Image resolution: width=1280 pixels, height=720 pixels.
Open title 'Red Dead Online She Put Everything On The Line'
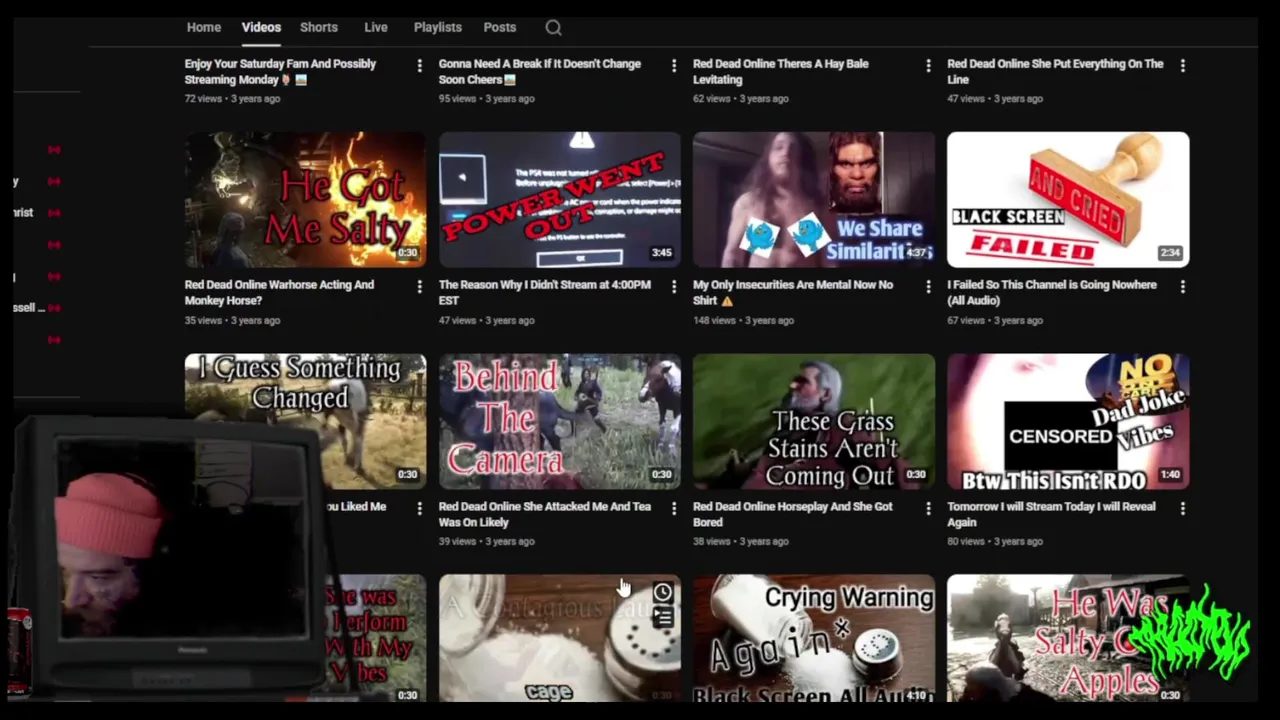(x=1055, y=72)
